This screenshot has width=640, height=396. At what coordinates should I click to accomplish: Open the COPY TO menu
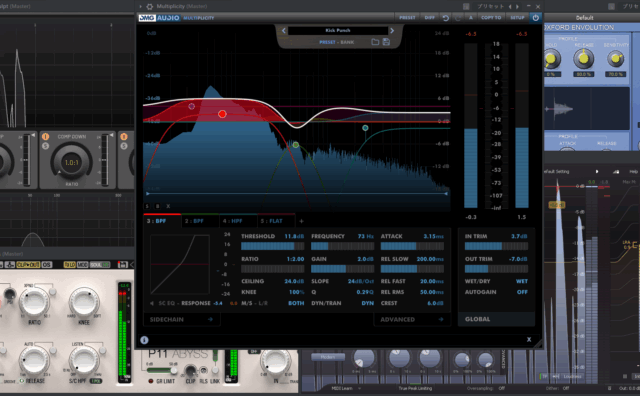click(491, 18)
